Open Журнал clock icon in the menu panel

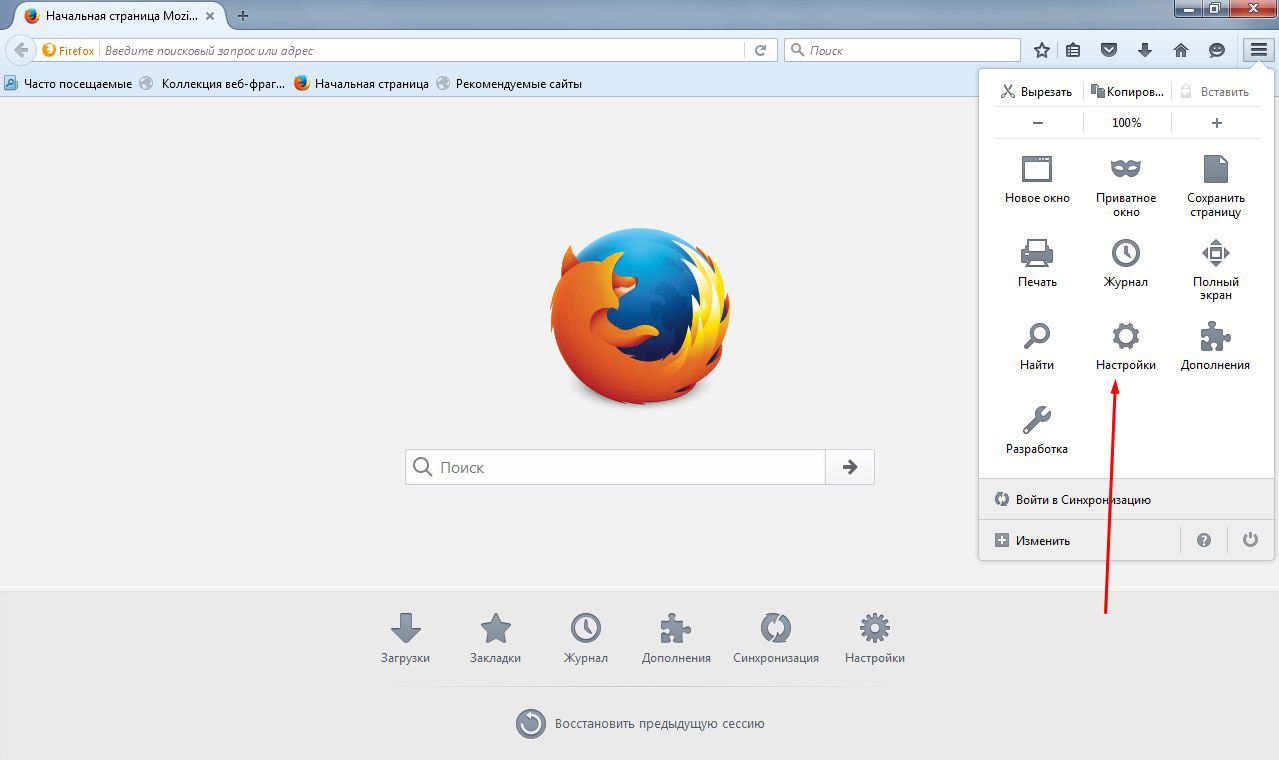pyautogui.click(x=1125, y=263)
